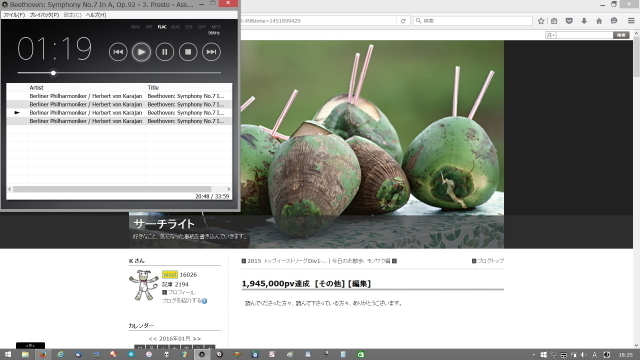Click the MP3 format indicator in player
The height and width of the screenshot is (360, 640).
(216, 27)
